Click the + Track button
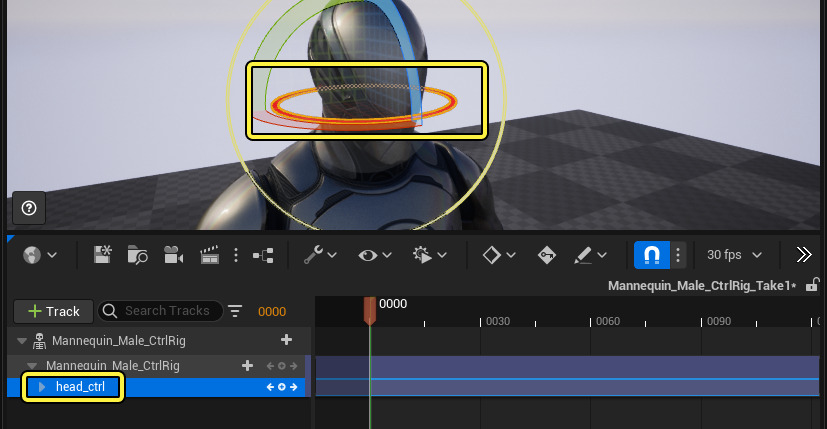Screen dimensions: 827x429 54,311
